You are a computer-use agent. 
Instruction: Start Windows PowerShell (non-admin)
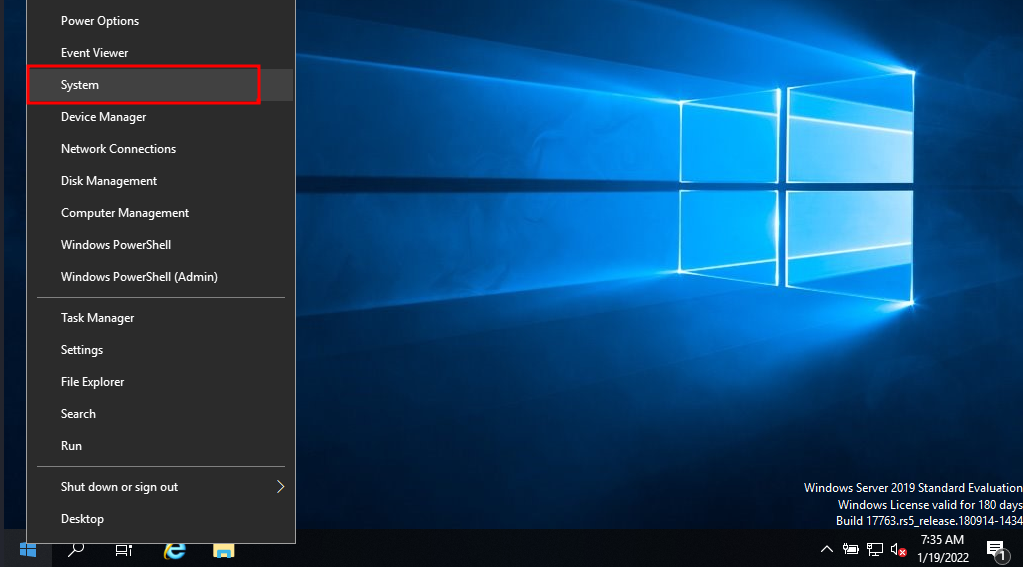[160, 245]
